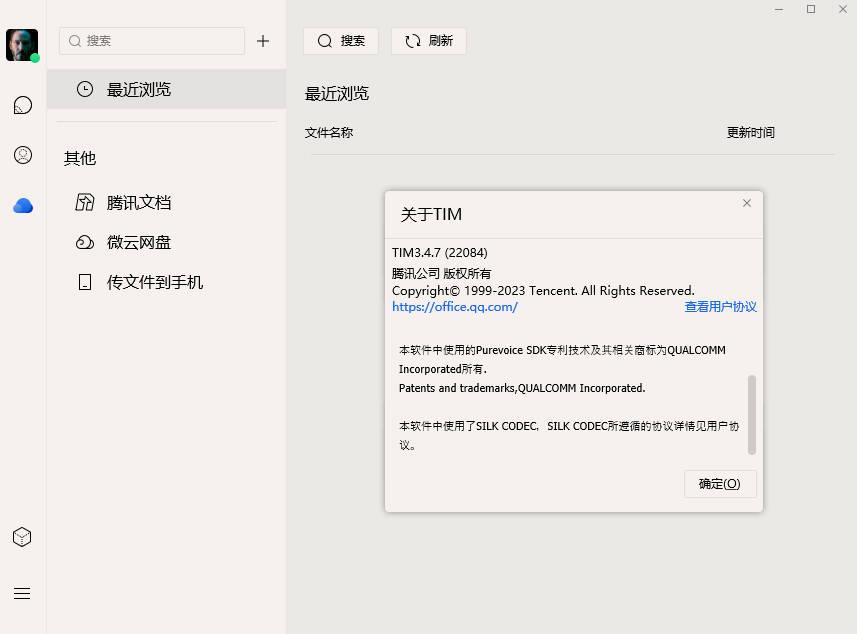Select 最近浏览 in the left list
This screenshot has height=634, width=857.
[167, 89]
